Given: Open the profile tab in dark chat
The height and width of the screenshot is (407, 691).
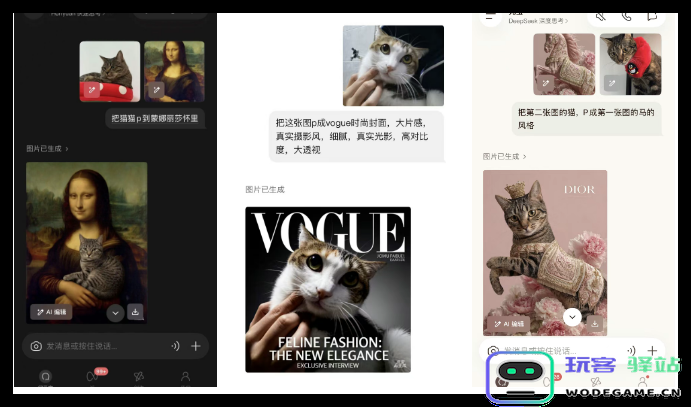Looking at the screenshot, I should pos(185,378).
